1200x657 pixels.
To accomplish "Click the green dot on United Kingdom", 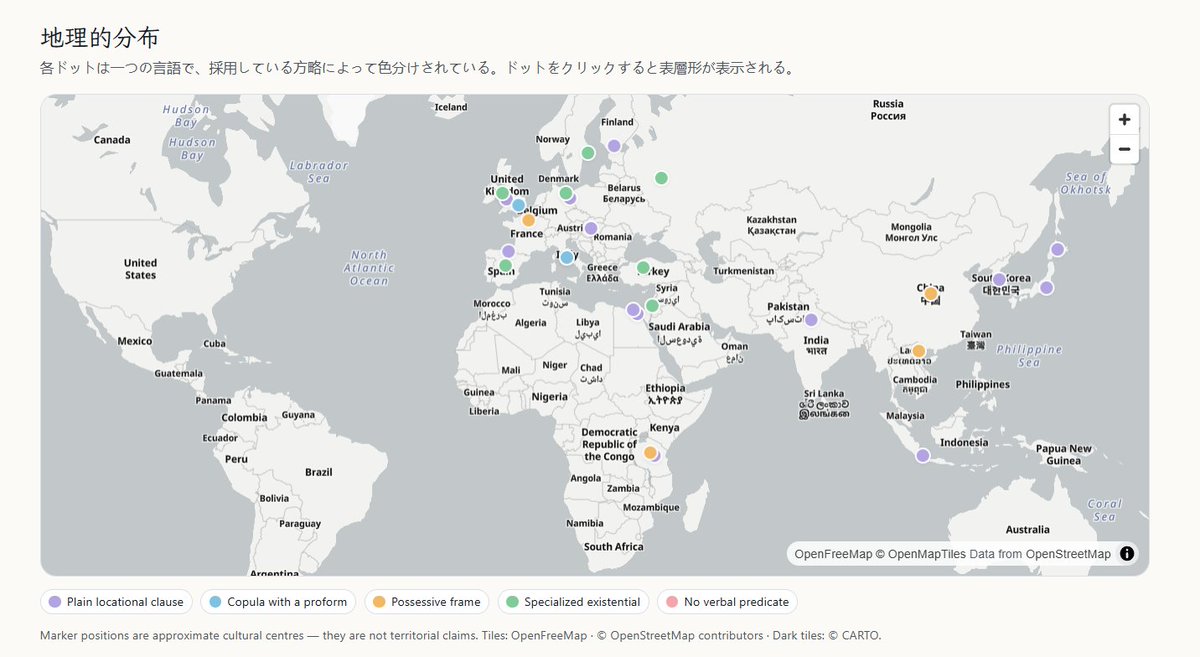I will pos(502,194).
